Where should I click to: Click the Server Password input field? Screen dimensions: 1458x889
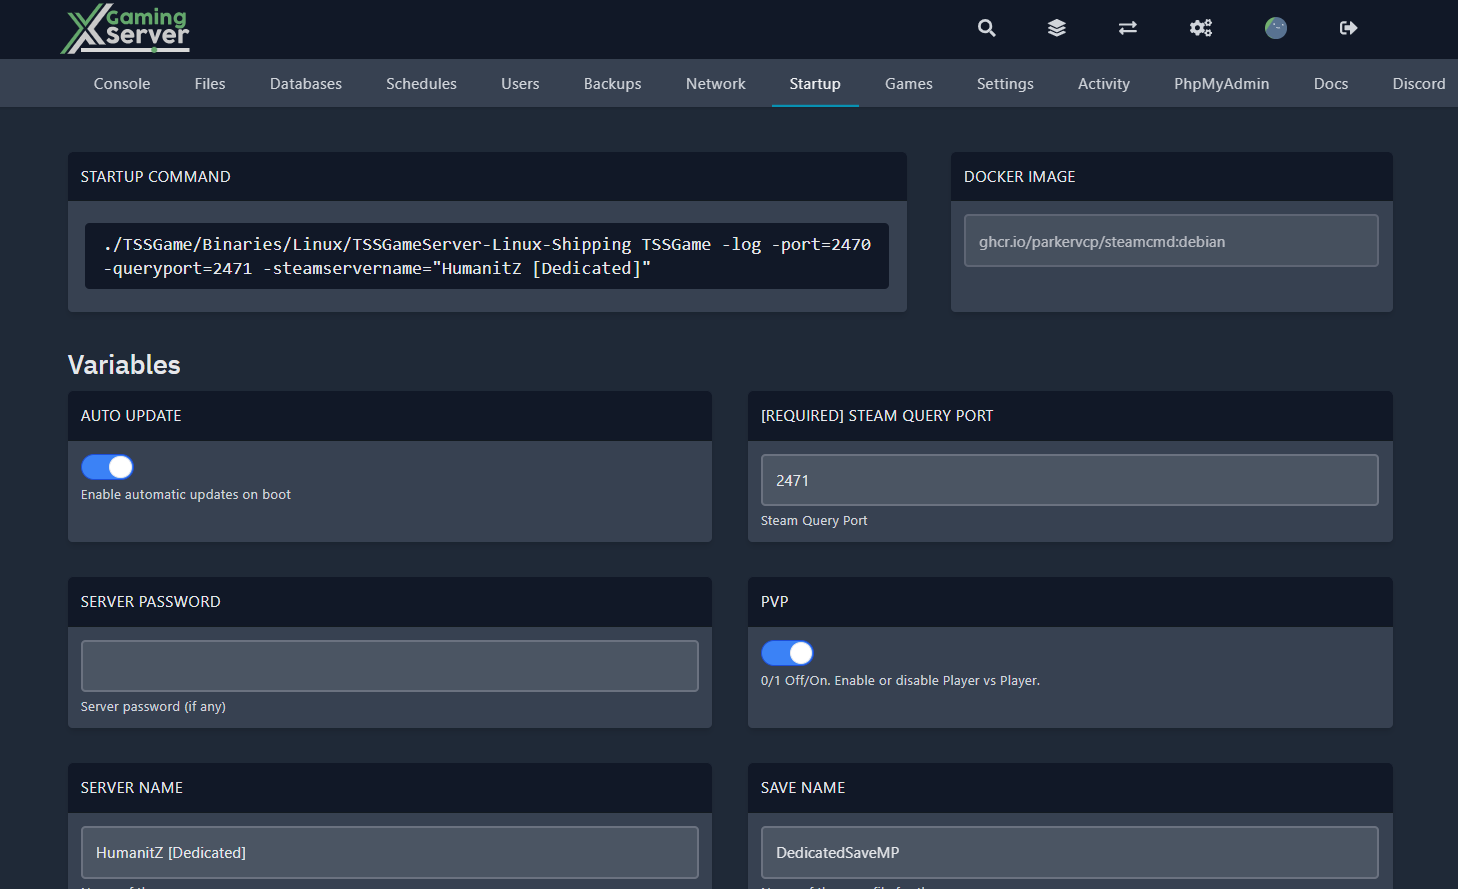(389, 665)
